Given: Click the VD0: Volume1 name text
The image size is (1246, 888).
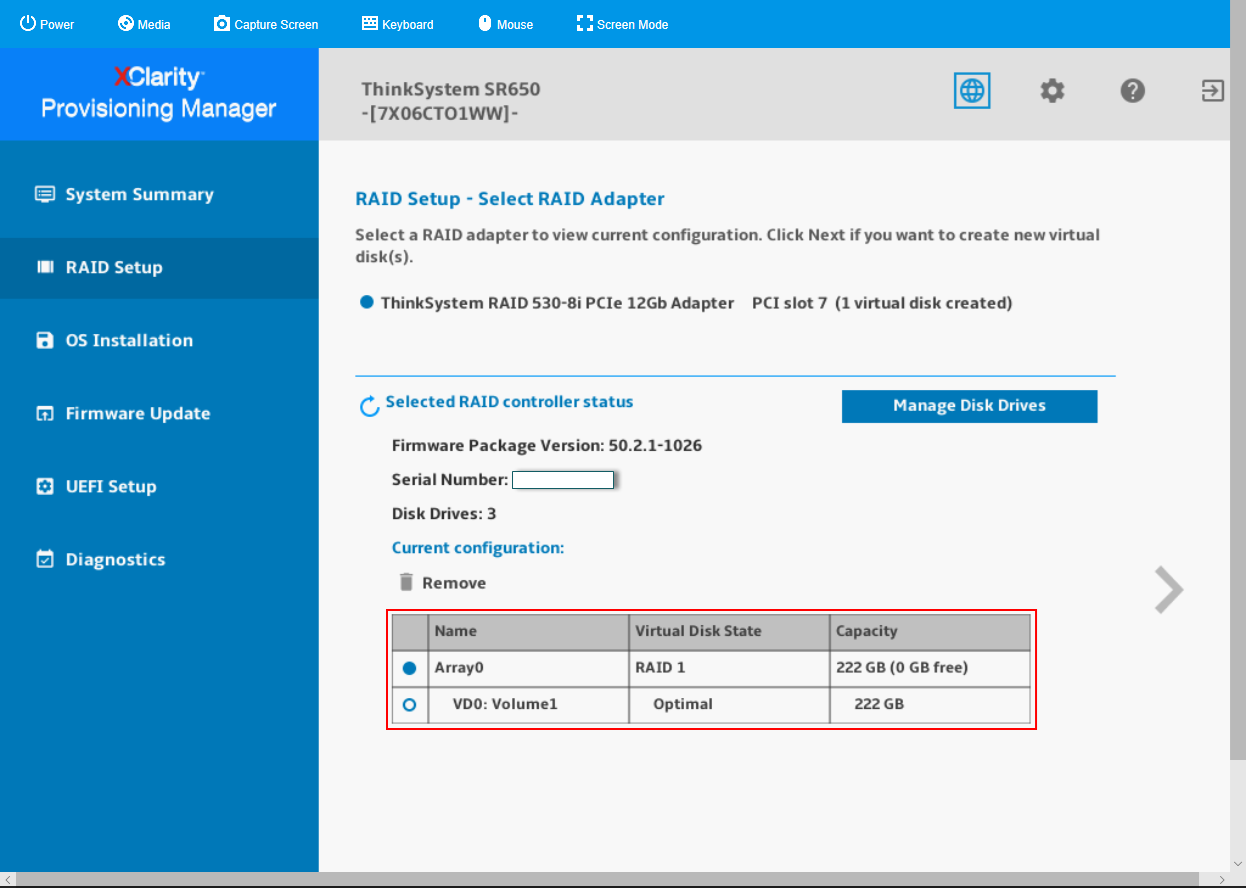Looking at the screenshot, I should (x=505, y=705).
